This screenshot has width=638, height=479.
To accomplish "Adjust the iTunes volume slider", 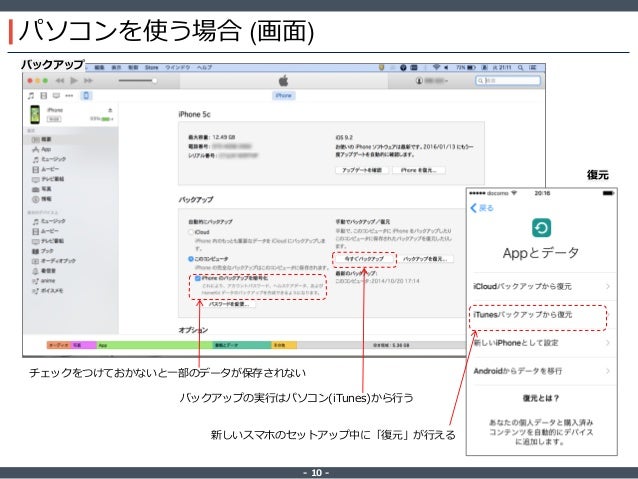I will [x=138, y=81].
